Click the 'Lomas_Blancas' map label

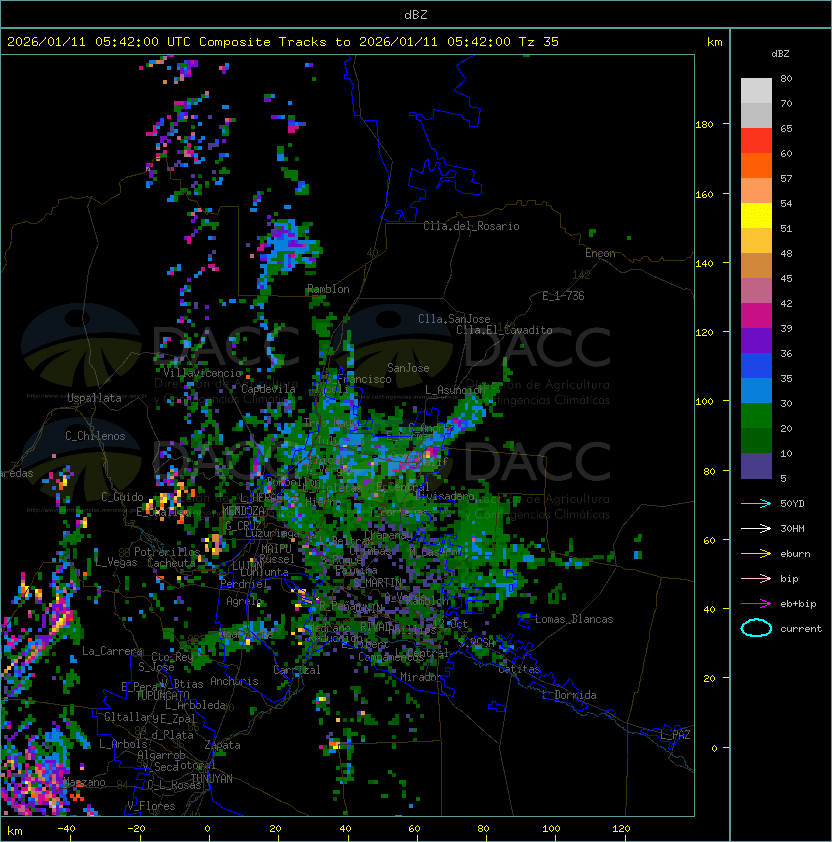pyautogui.click(x=574, y=619)
